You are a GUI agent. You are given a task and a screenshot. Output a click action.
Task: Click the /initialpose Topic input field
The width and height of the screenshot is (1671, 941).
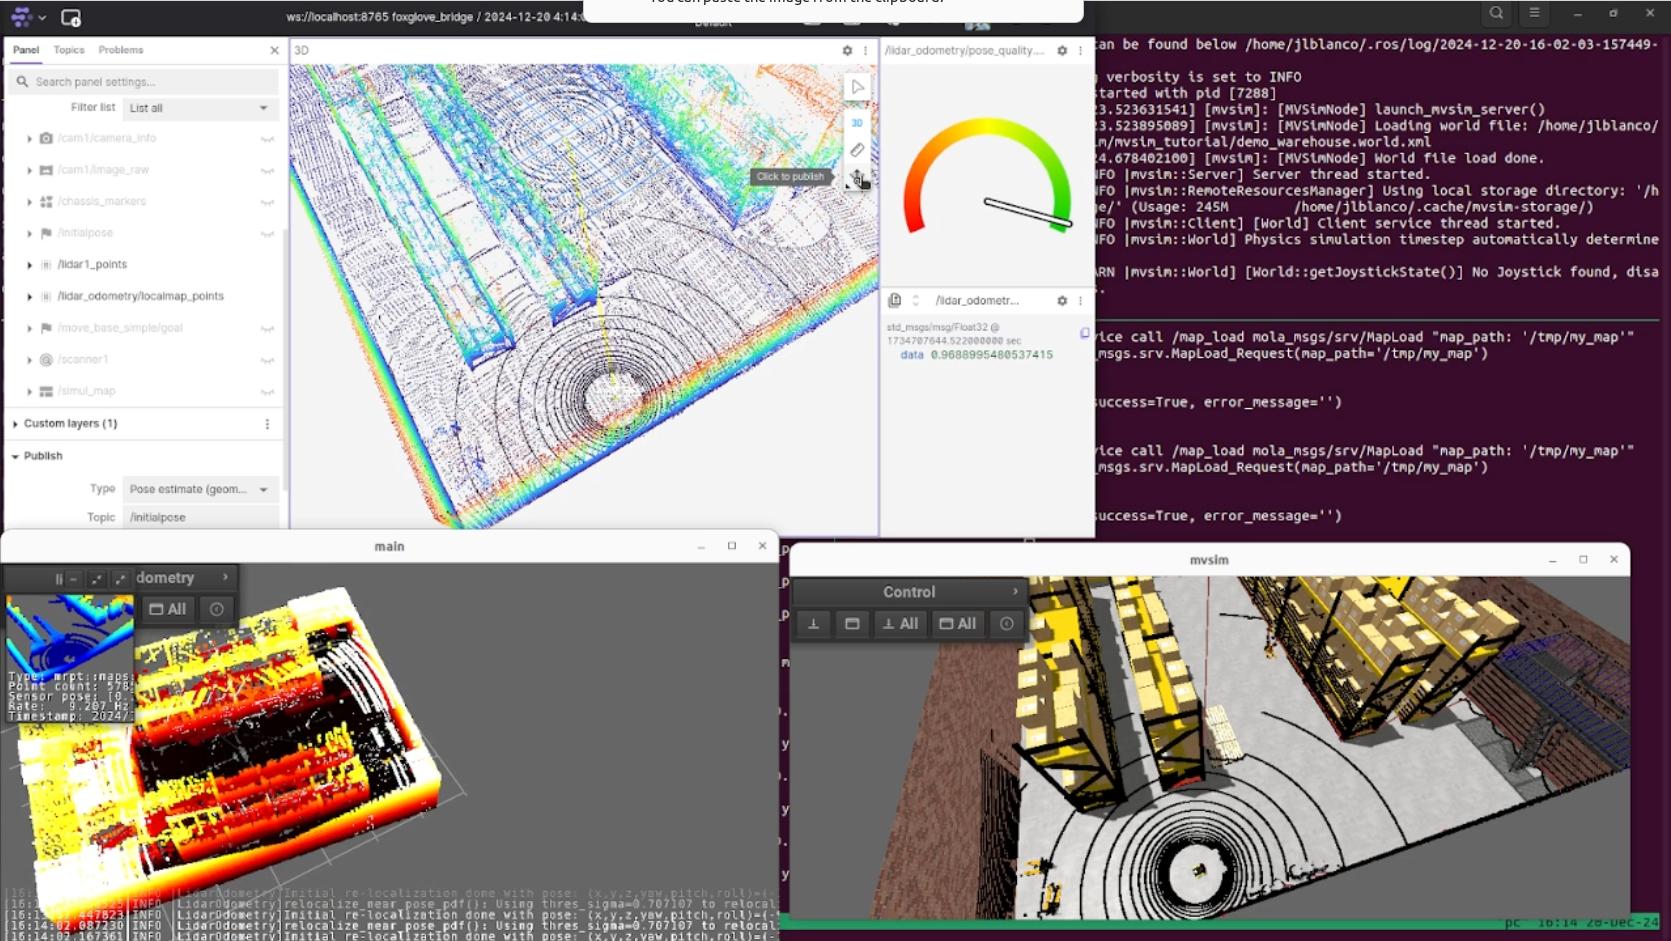[201, 517]
